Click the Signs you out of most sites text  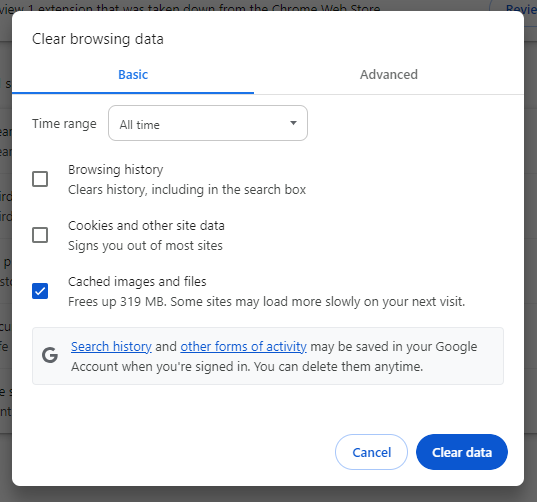click(145, 246)
